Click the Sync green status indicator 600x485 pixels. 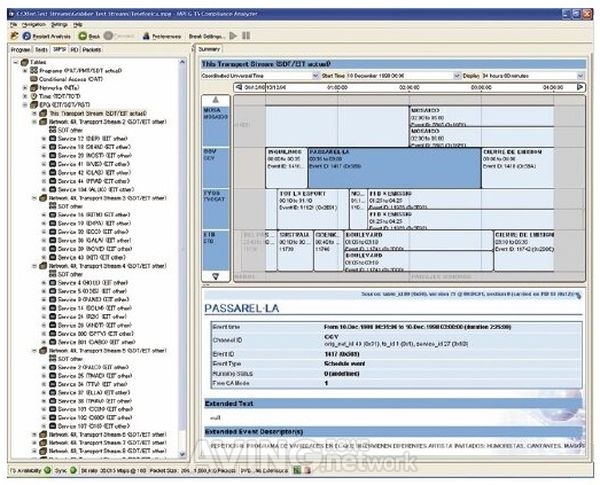pos(73,470)
